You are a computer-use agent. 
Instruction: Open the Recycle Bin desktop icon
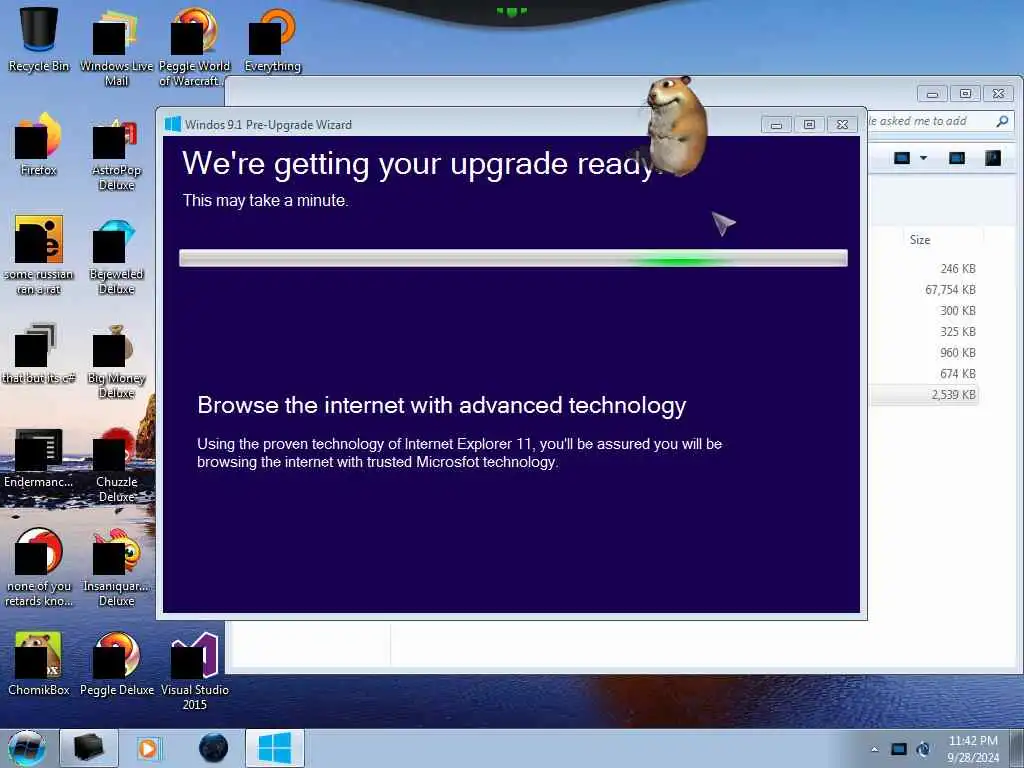click(39, 38)
